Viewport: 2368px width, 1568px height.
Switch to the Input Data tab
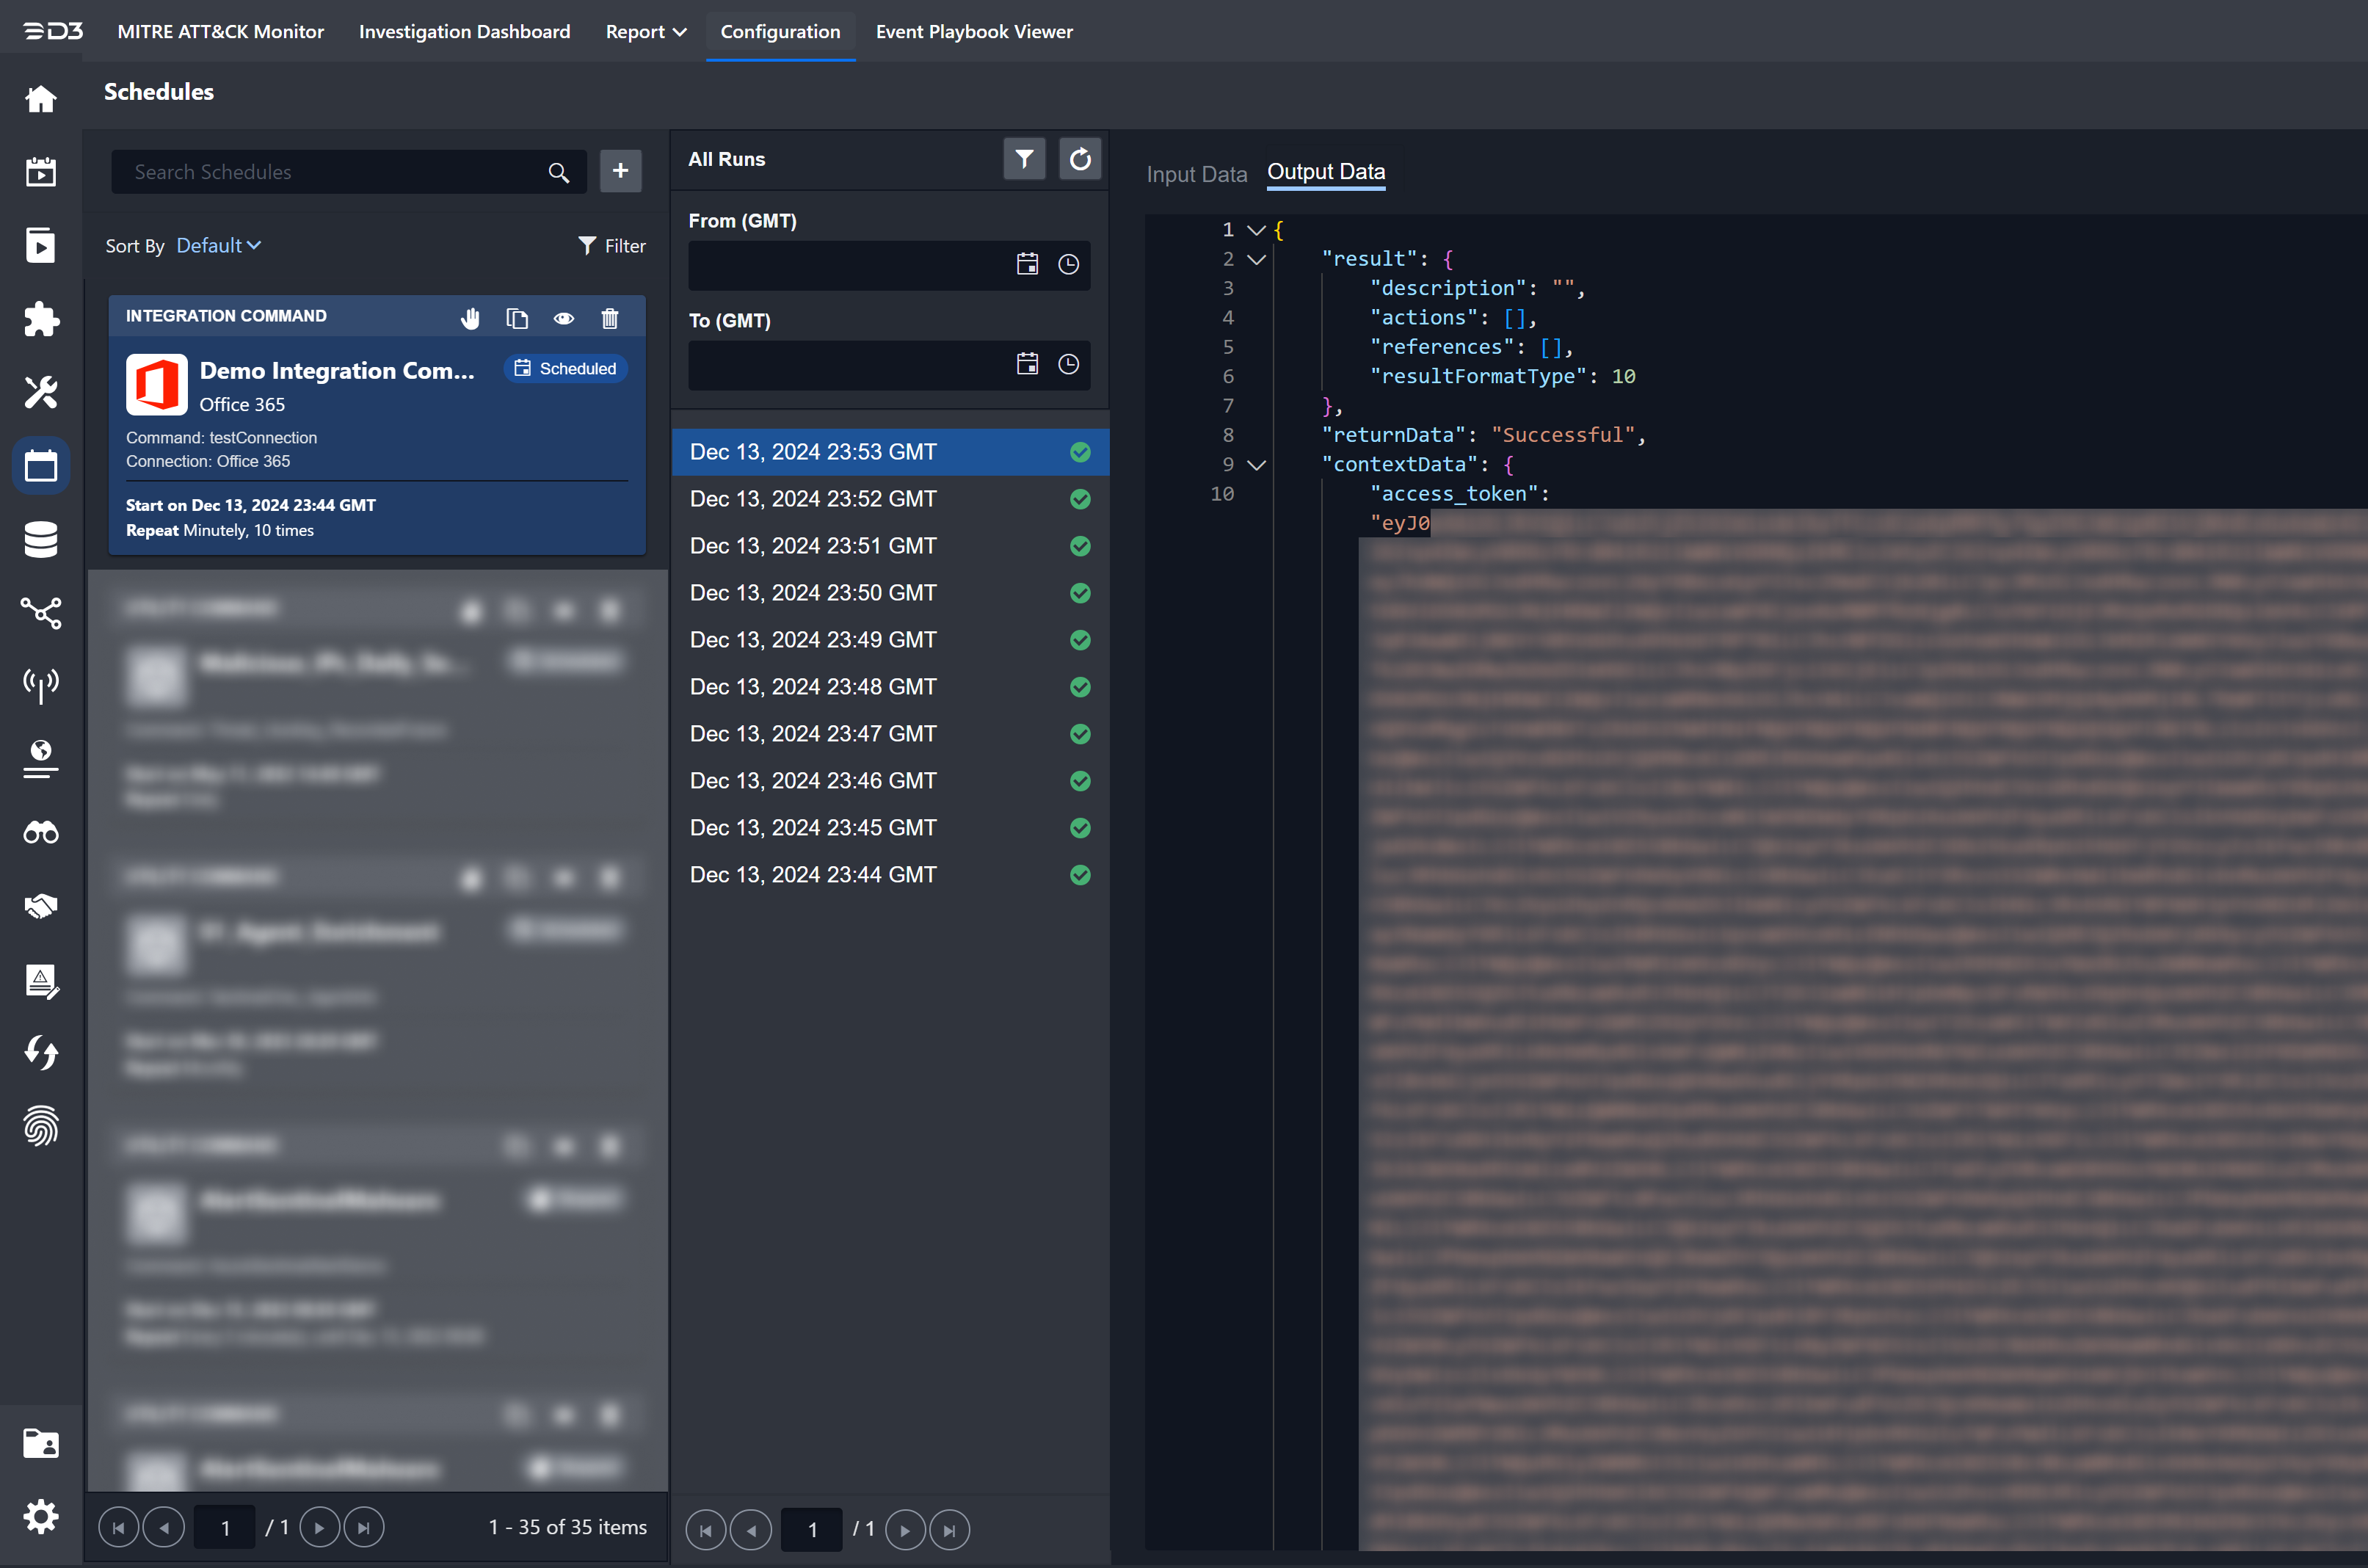(x=1196, y=174)
